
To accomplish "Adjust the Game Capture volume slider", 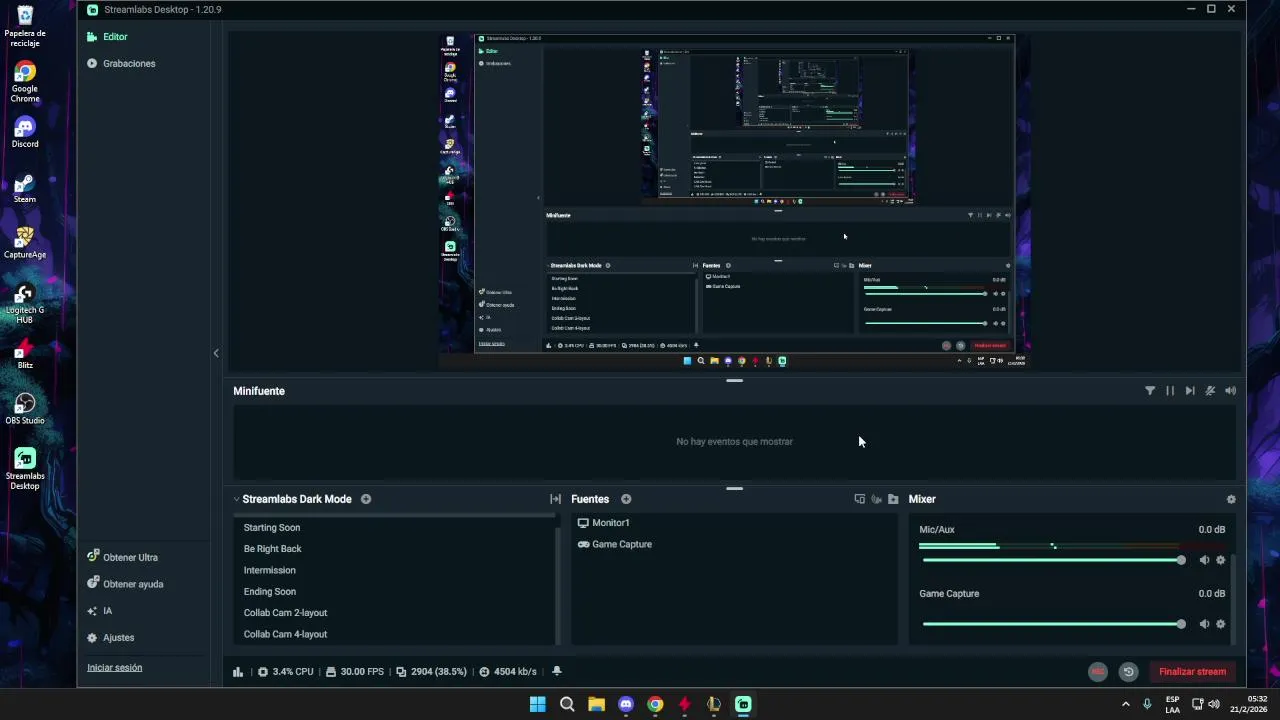I will 1053,624.
